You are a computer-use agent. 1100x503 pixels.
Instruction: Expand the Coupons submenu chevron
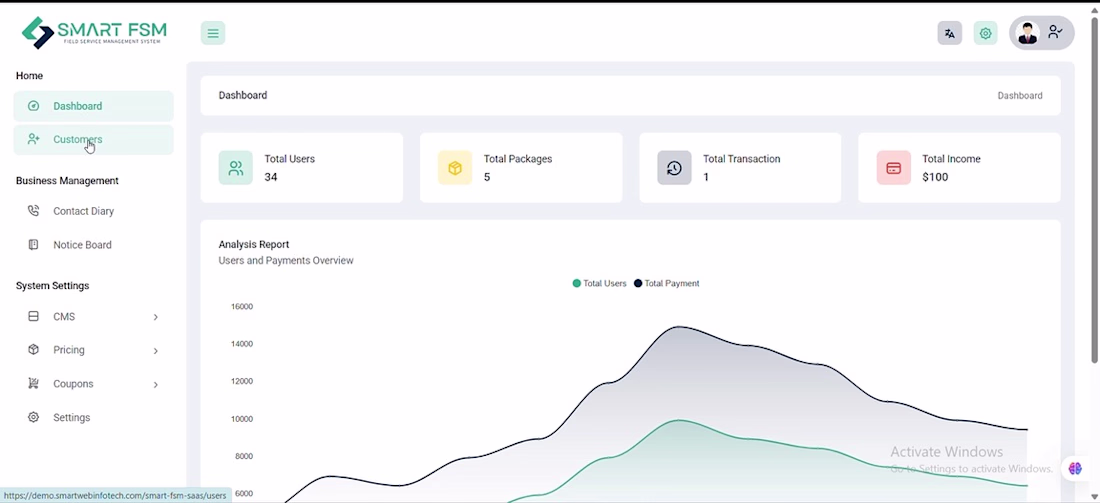coord(156,384)
